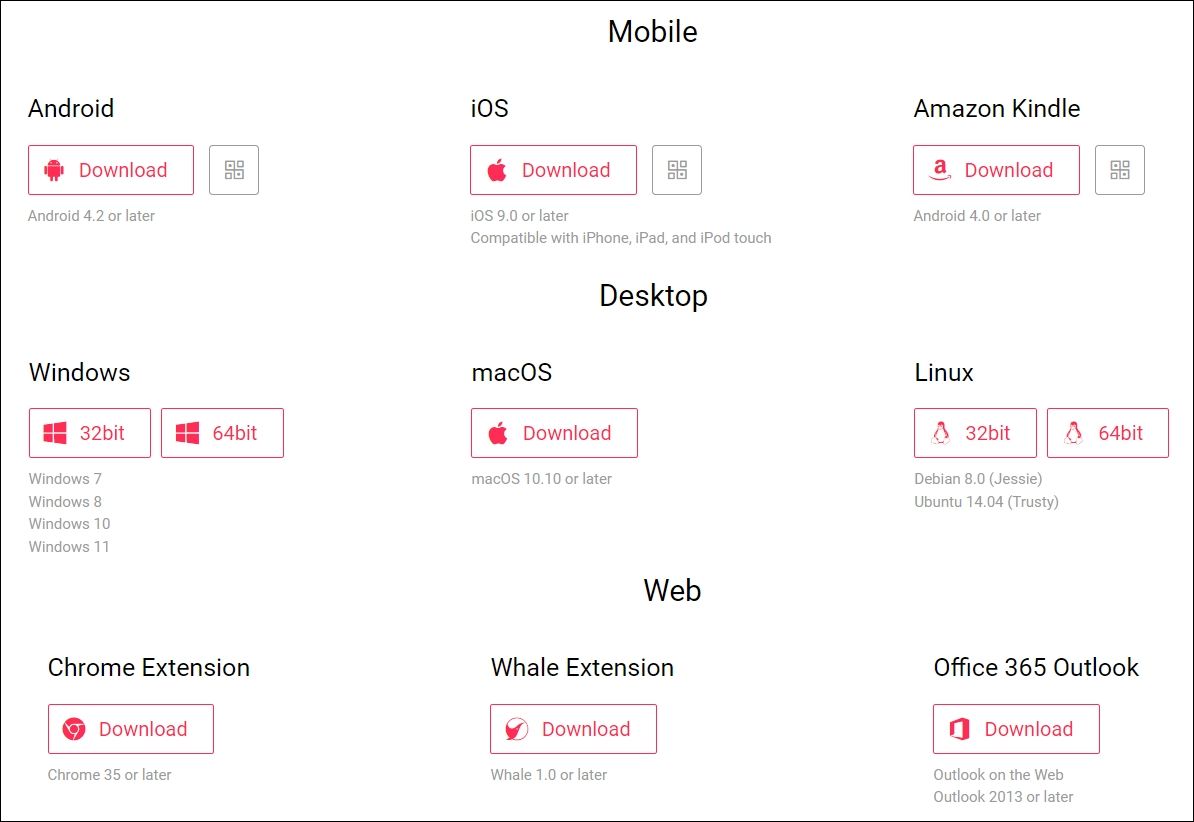Download the app for Android
Image resolution: width=1194 pixels, height=822 pixels.
point(110,170)
